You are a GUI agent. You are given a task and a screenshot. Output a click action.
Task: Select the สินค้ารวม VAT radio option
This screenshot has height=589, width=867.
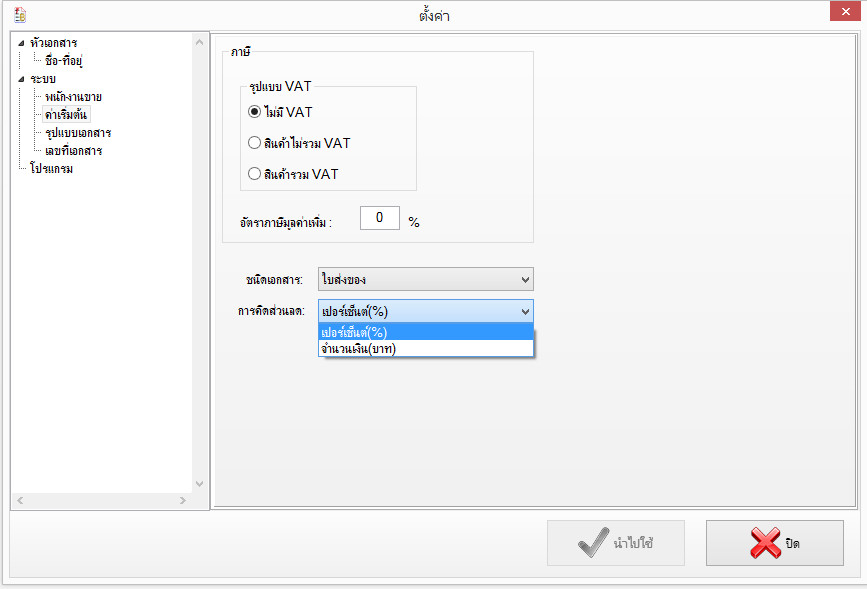[x=293, y=174]
